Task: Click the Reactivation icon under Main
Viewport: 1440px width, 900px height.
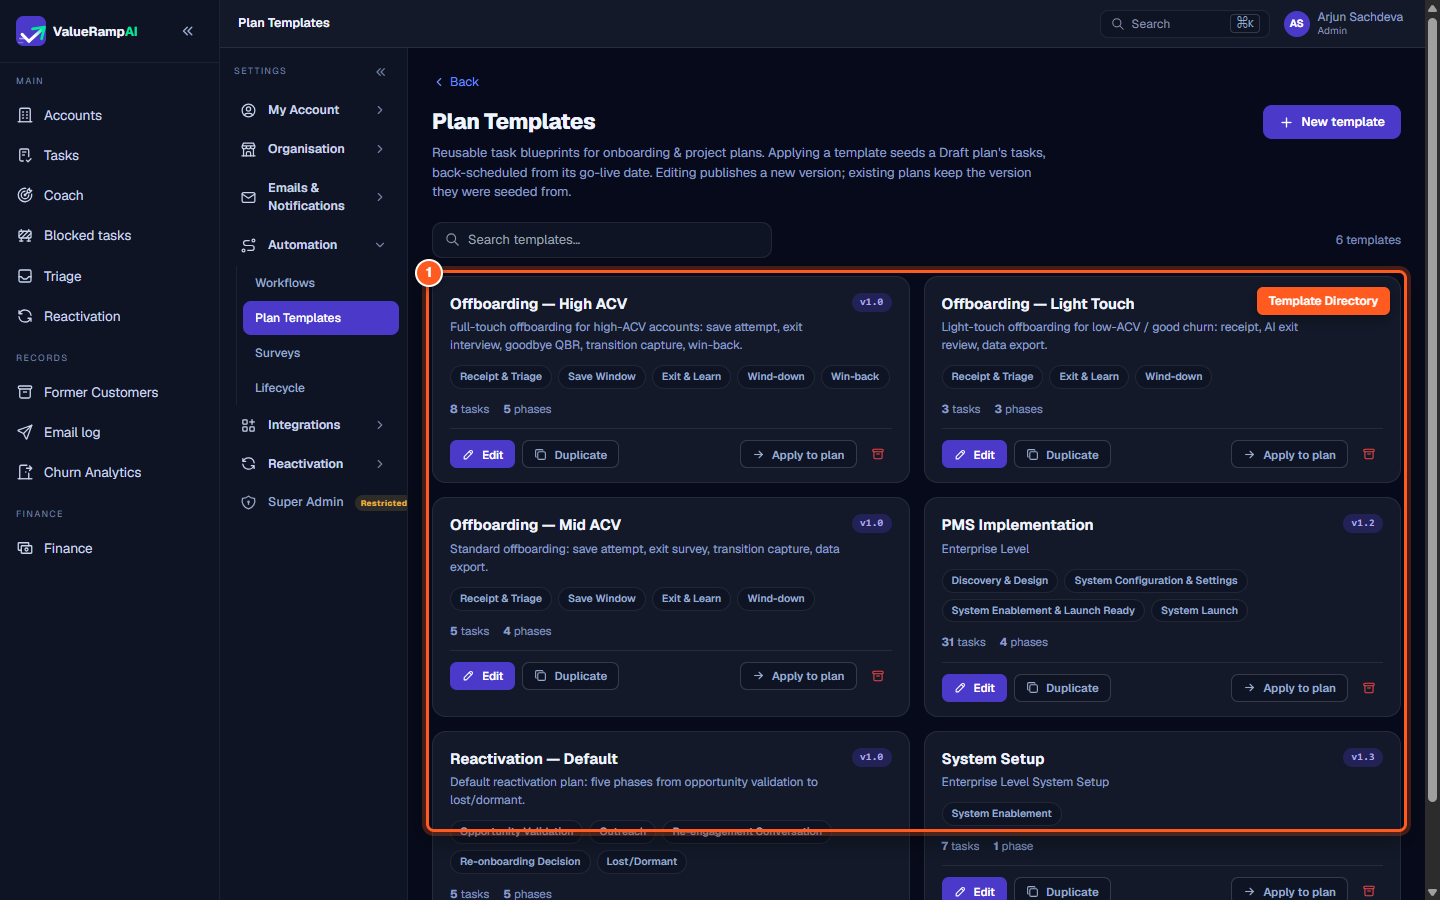Action: click(x=25, y=316)
